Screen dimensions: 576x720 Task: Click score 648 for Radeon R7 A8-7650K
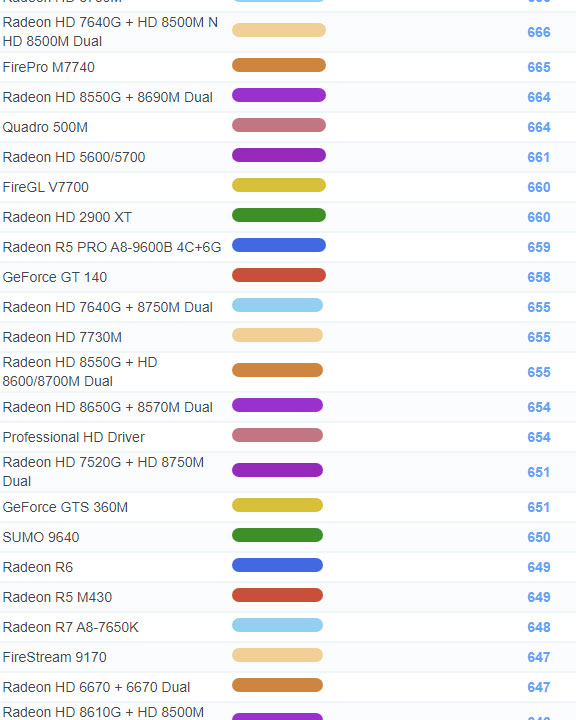point(539,627)
